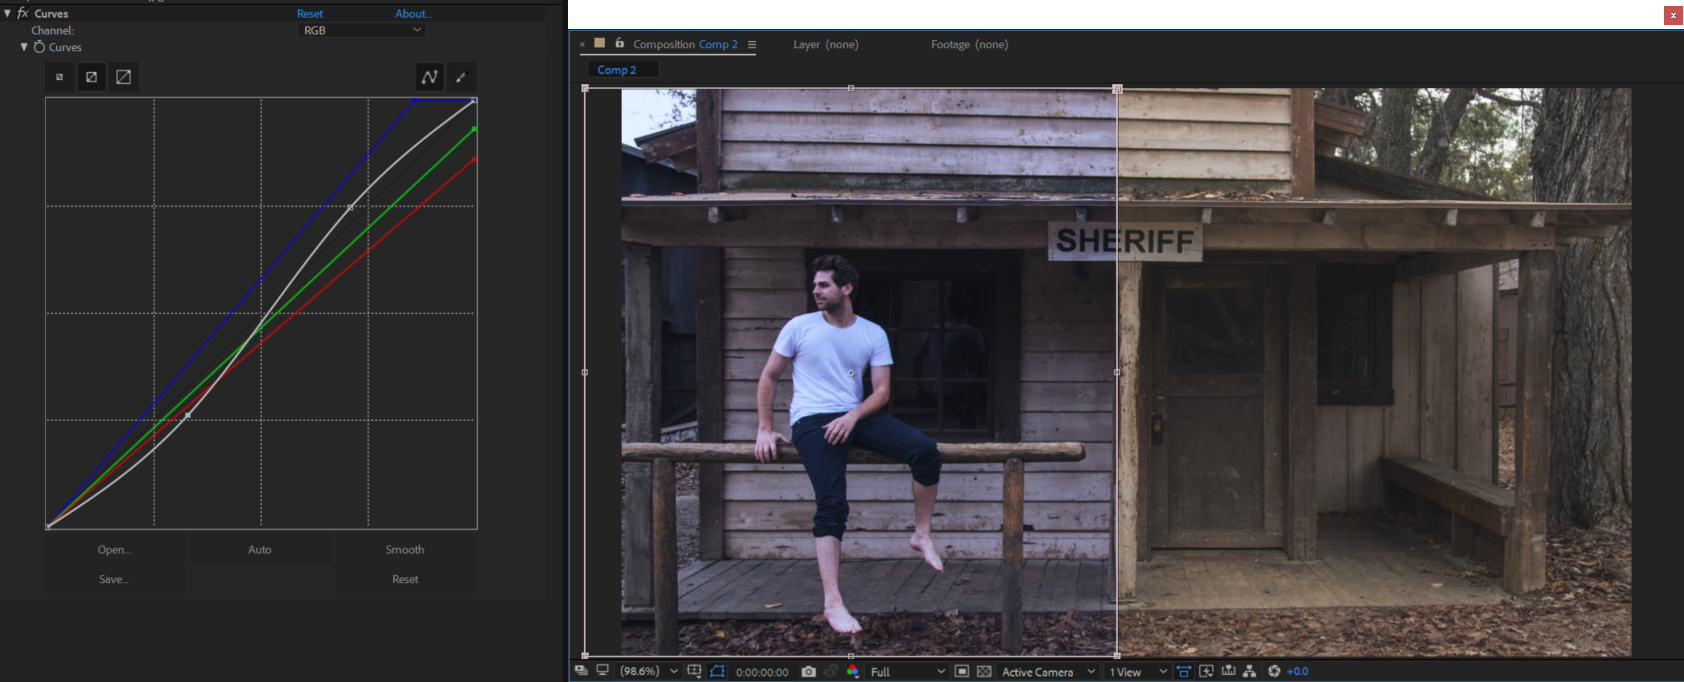
Task: Click the Take Snapshot camera icon
Action: coord(809,671)
